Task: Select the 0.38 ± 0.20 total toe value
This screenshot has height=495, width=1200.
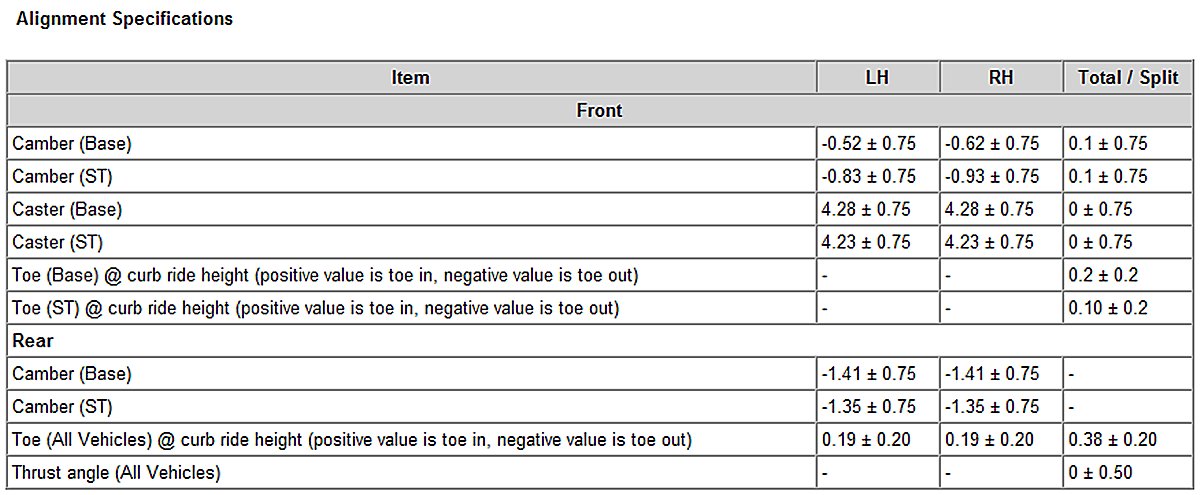Action: pos(1113,440)
